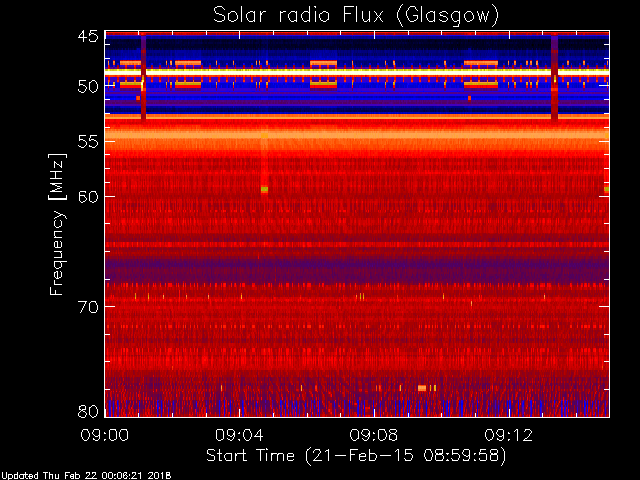The height and width of the screenshot is (480, 640).
Task: Click the "Solar radio Flux (Glasgow)" title
Action: [356, 16]
